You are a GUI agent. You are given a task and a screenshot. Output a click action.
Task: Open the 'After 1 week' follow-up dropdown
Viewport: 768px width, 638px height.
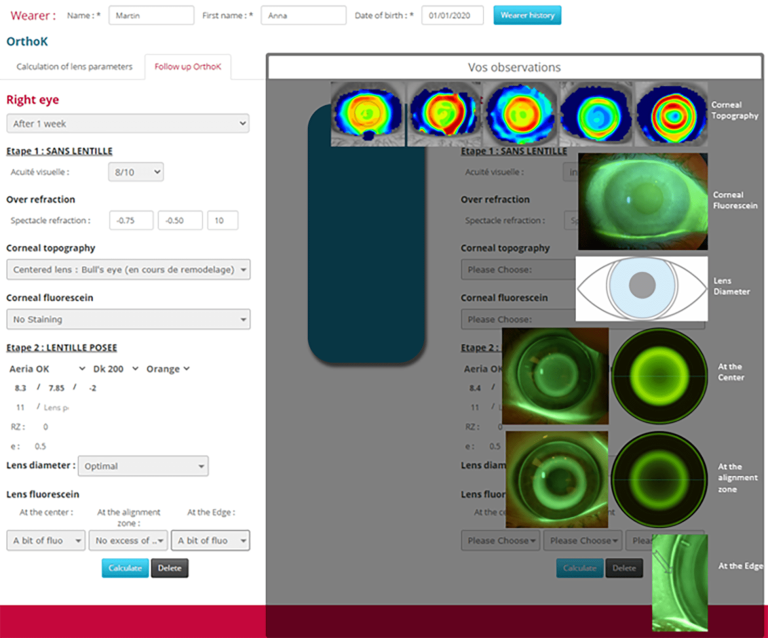(127, 124)
